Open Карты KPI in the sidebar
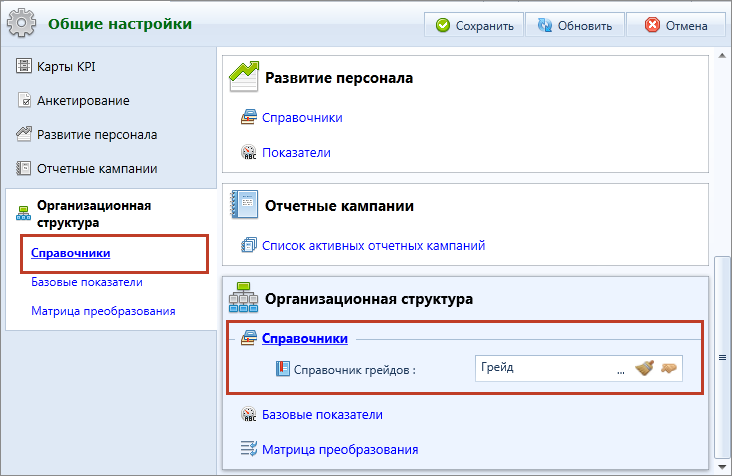Viewport: 732px width, 476px height. click(x=66, y=67)
